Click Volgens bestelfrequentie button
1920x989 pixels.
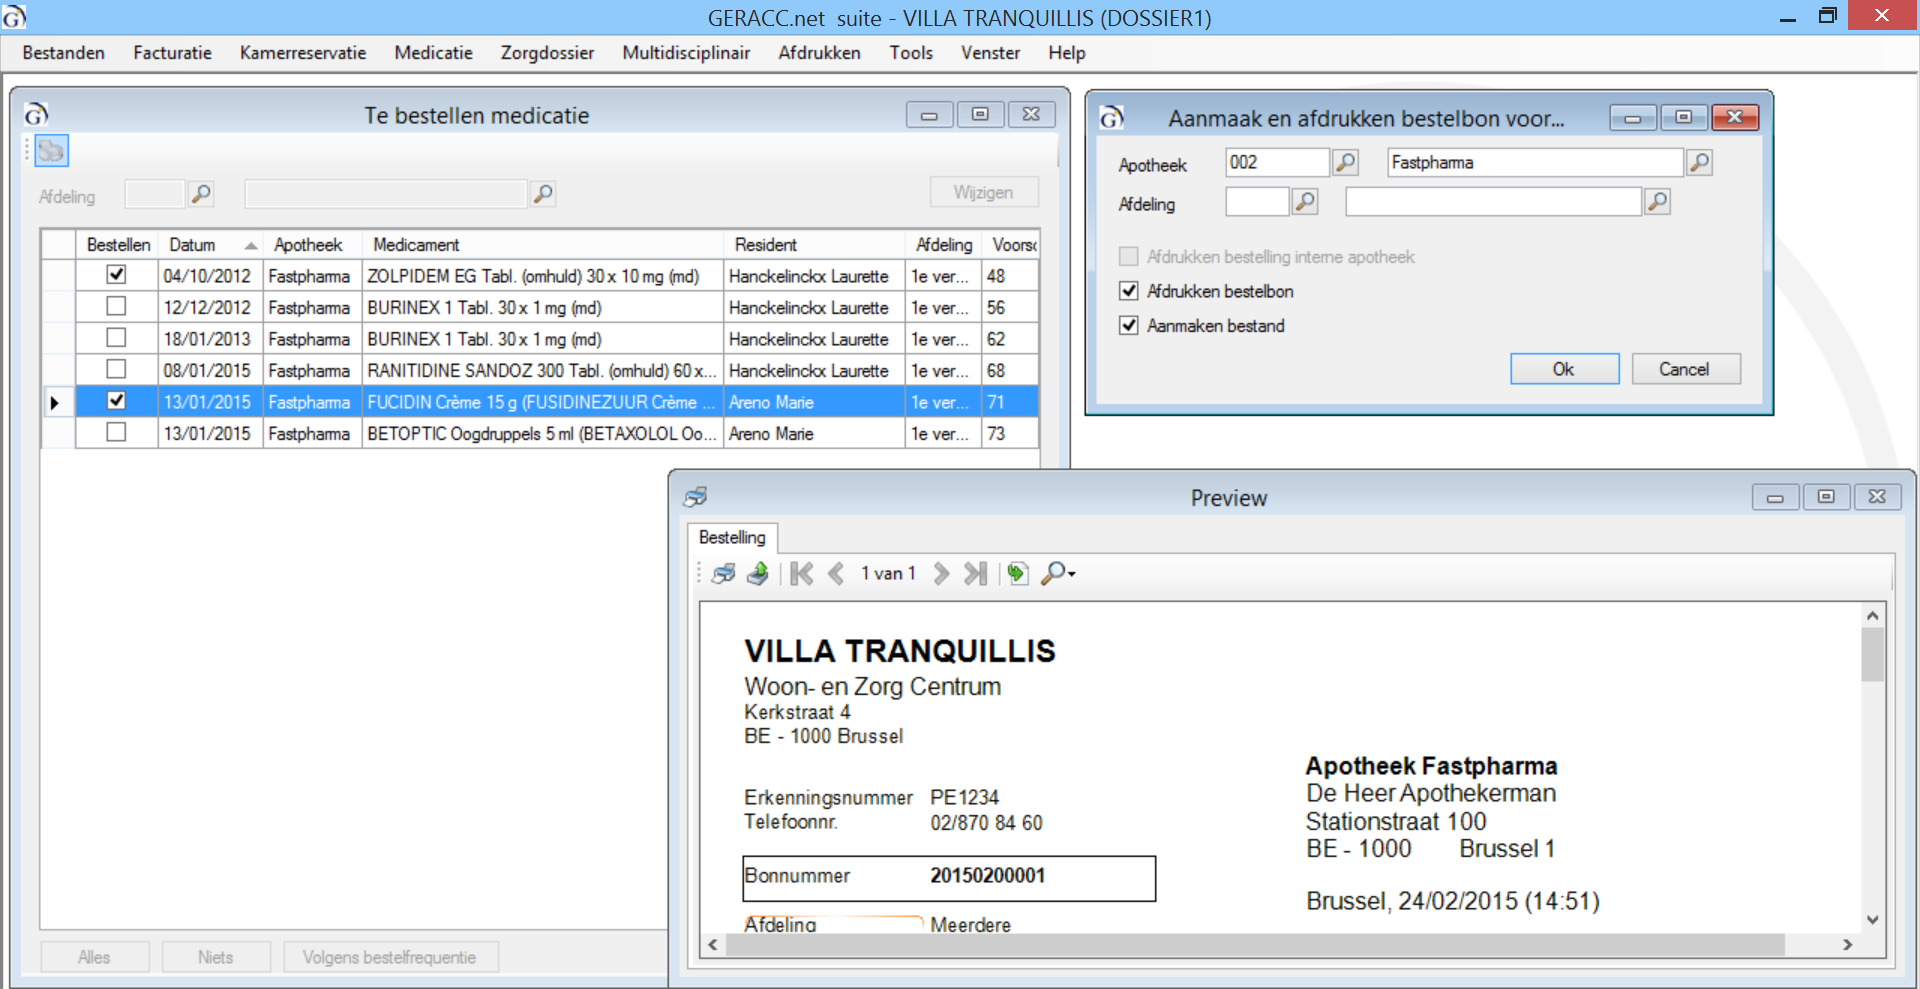coord(390,957)
